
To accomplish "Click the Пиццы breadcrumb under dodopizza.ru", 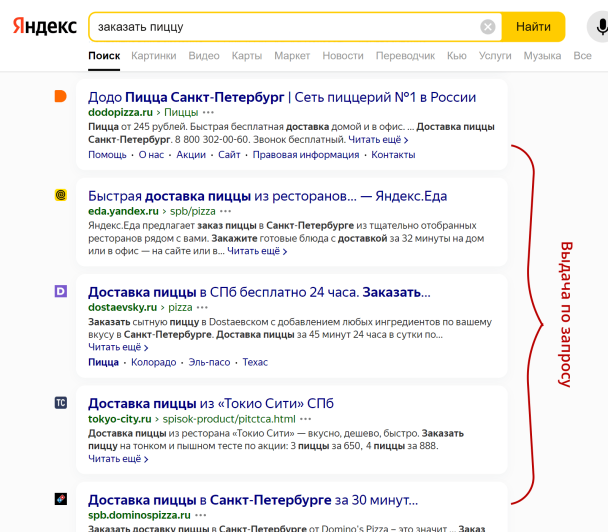I will 181,112.
